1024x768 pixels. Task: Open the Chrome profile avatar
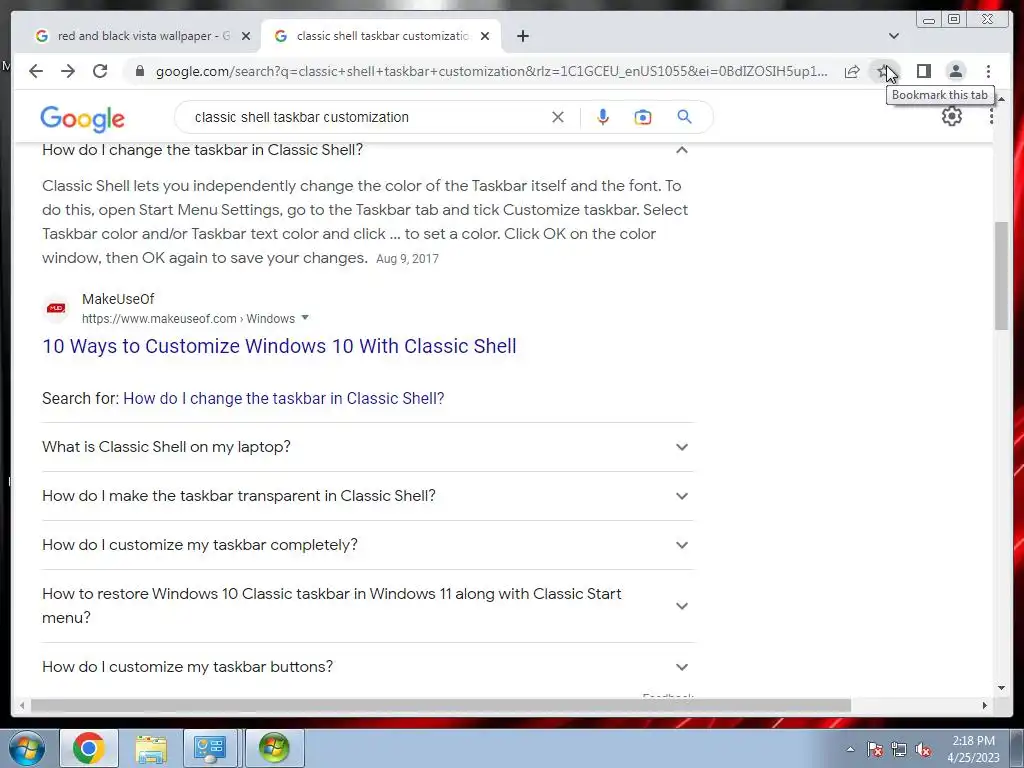click(955, 71)
